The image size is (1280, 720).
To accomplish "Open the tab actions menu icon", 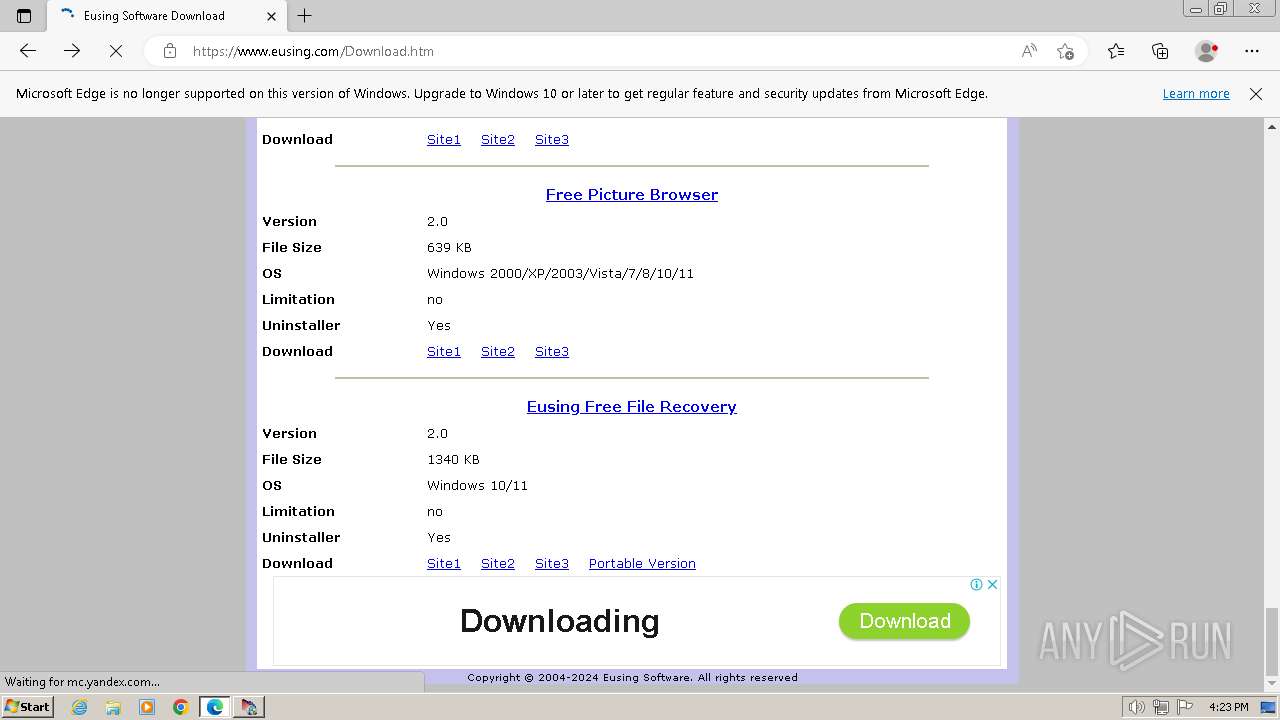I will tap(24, 16).
